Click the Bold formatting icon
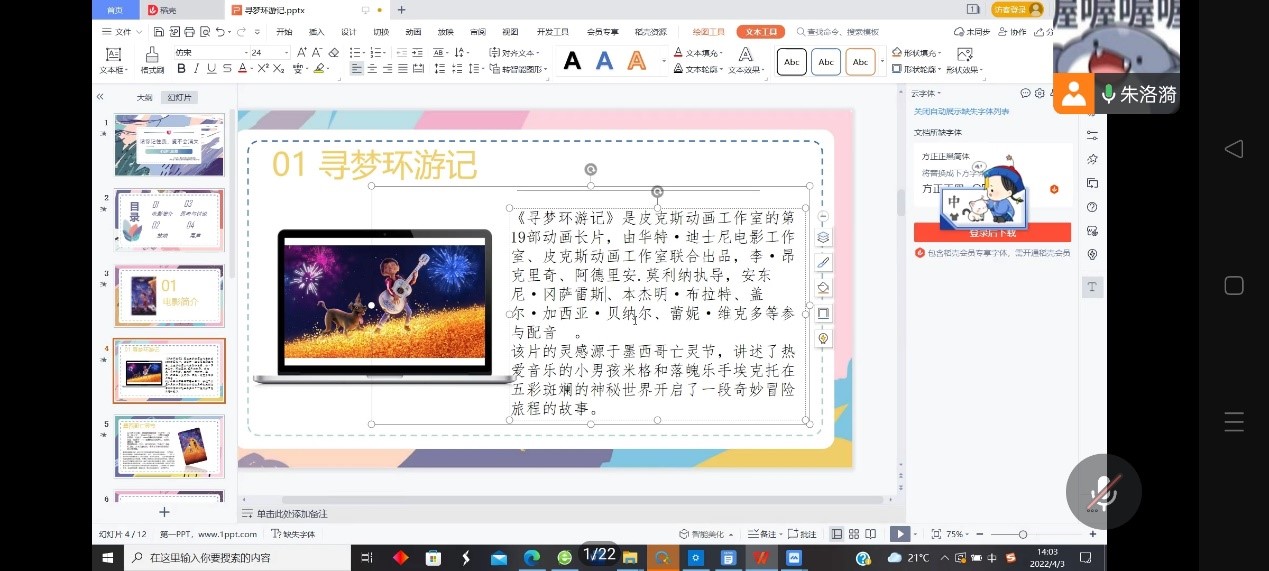 (181, 69)
